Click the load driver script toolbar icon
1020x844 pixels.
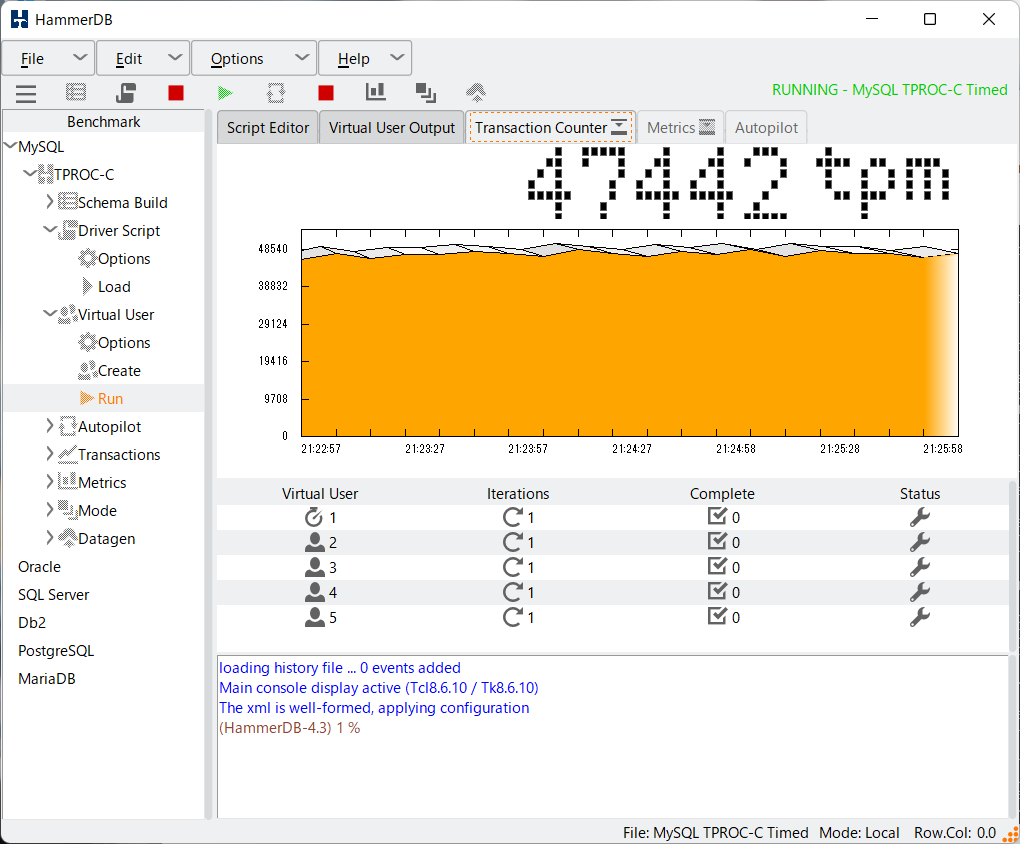126,93
